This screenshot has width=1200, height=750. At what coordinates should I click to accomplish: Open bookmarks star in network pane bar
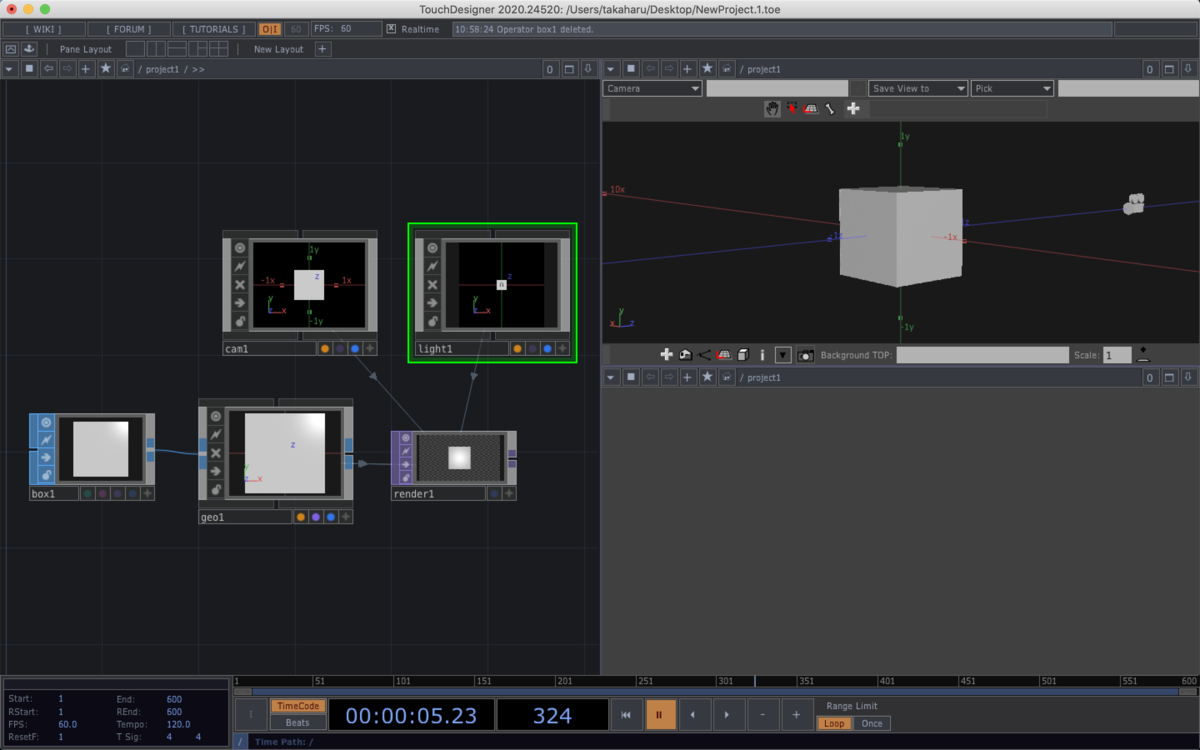coord(105,69)
